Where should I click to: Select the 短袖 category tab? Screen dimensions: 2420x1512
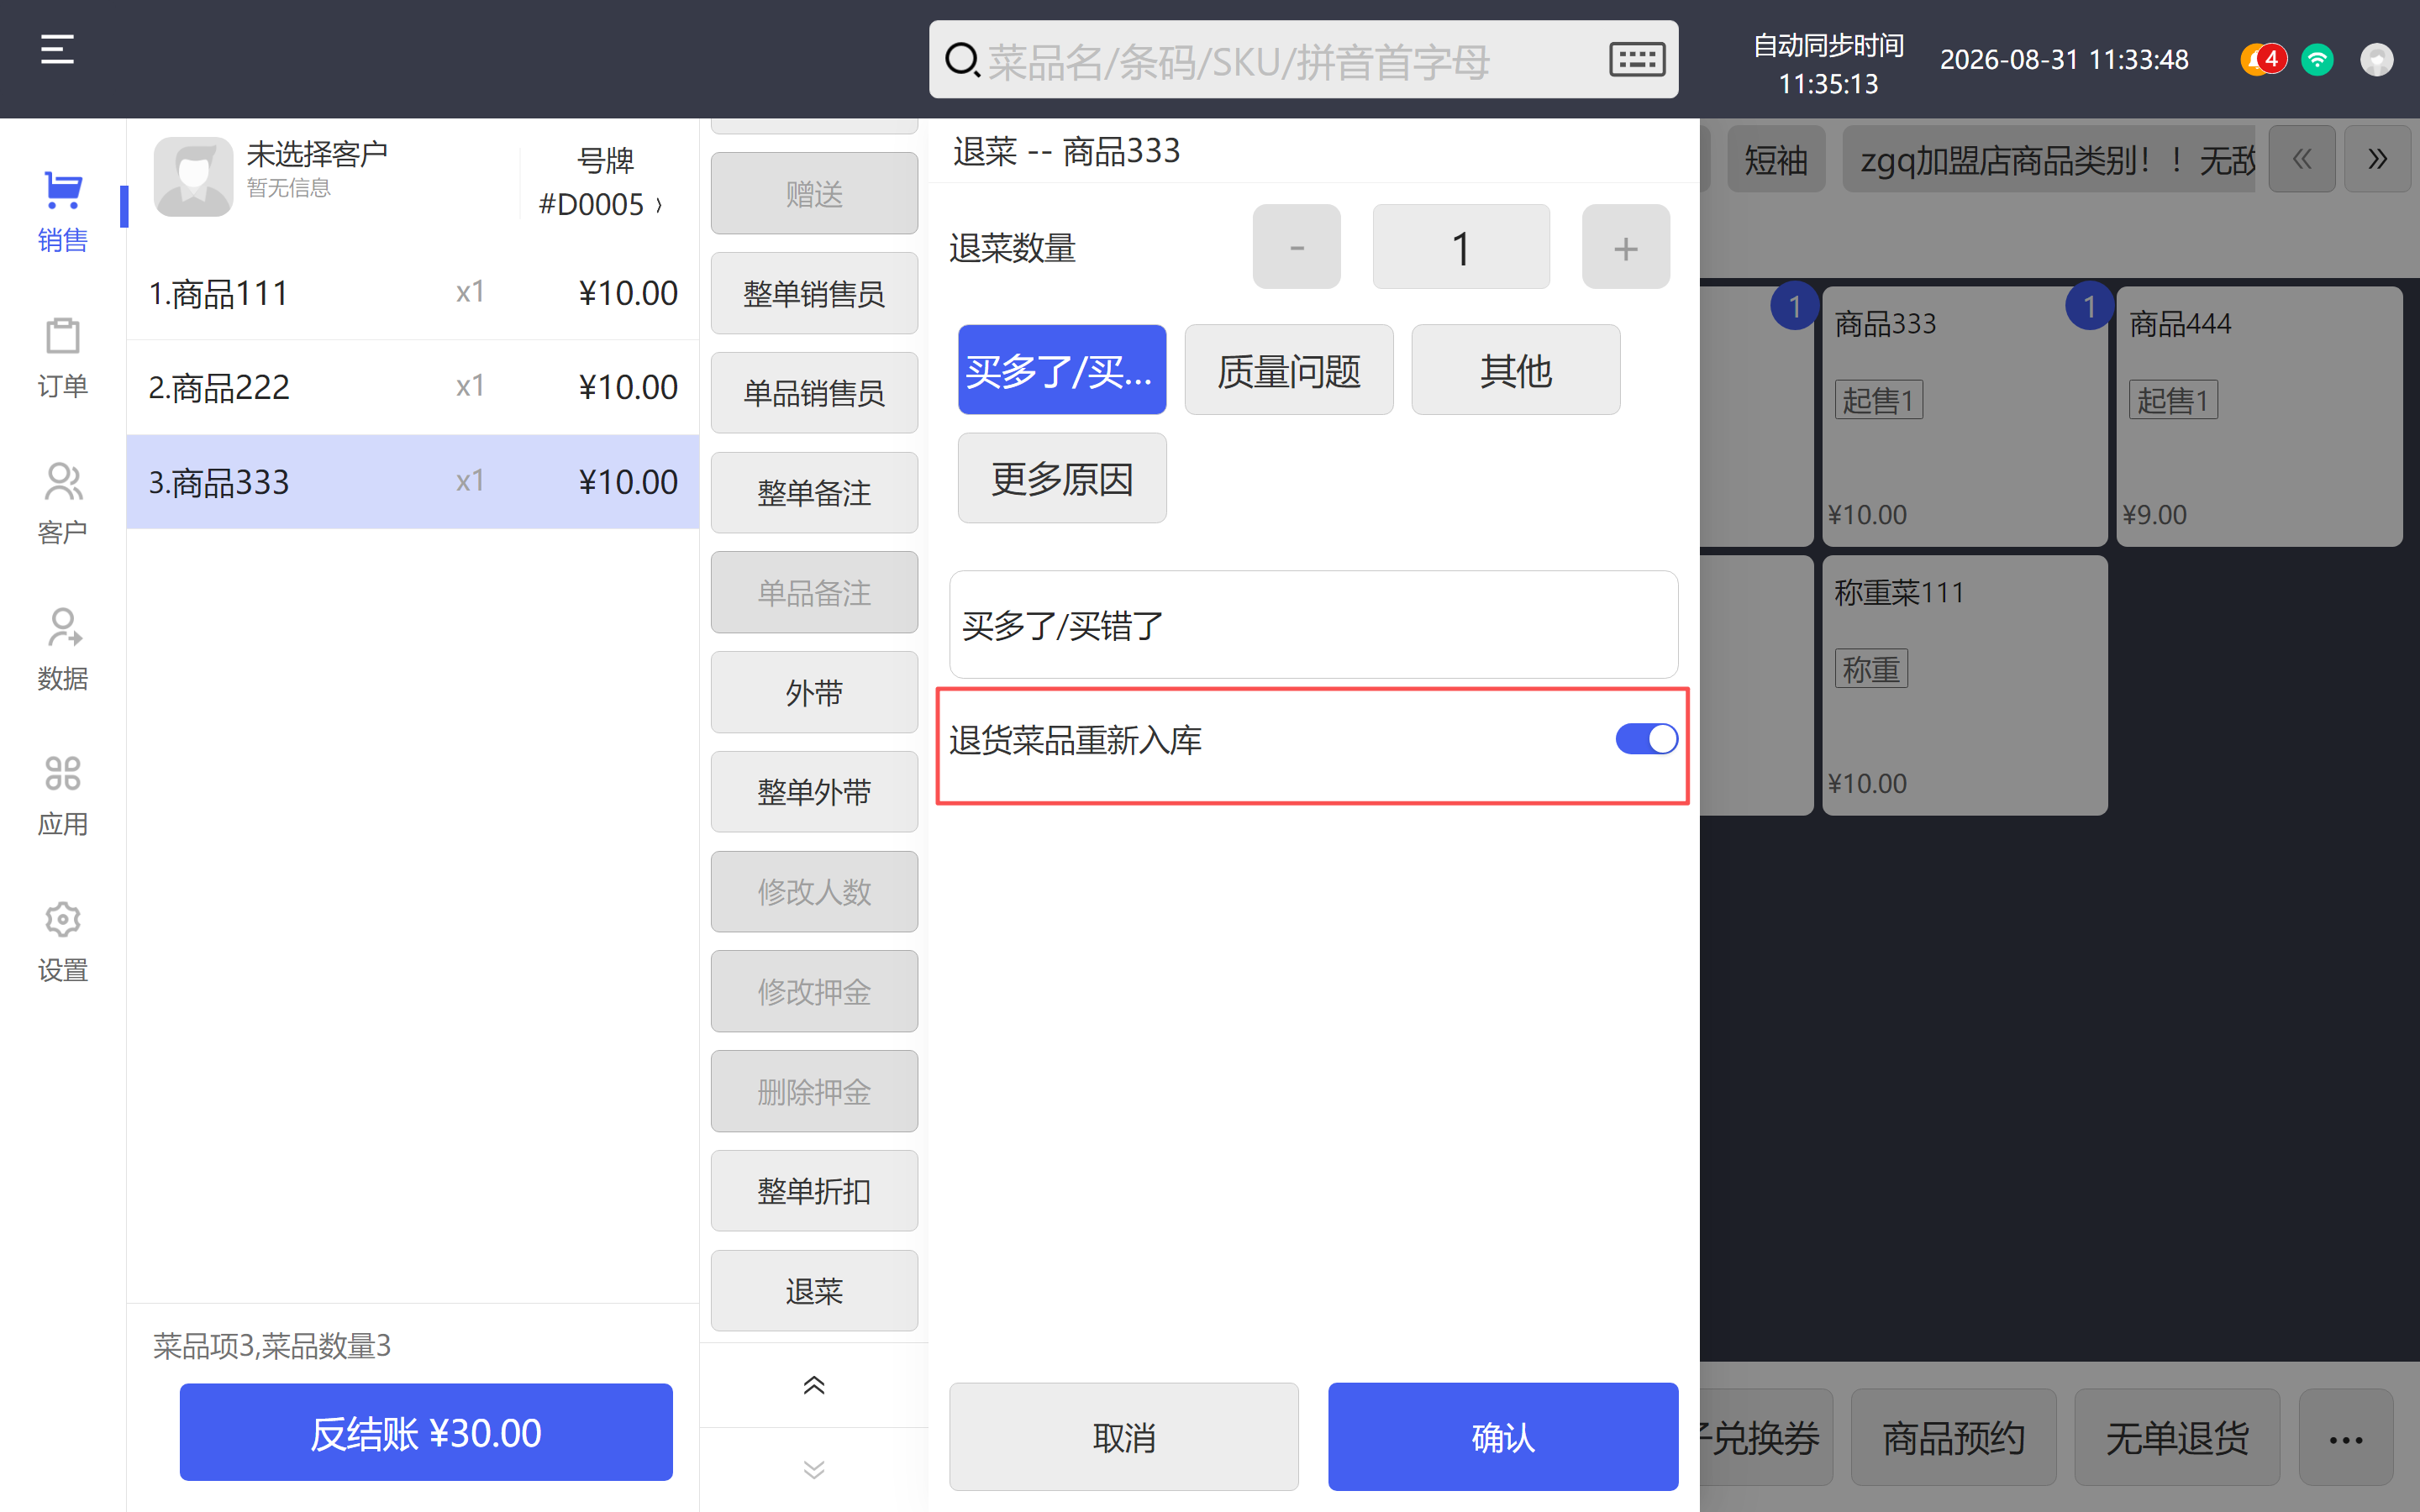point(1776,159)
